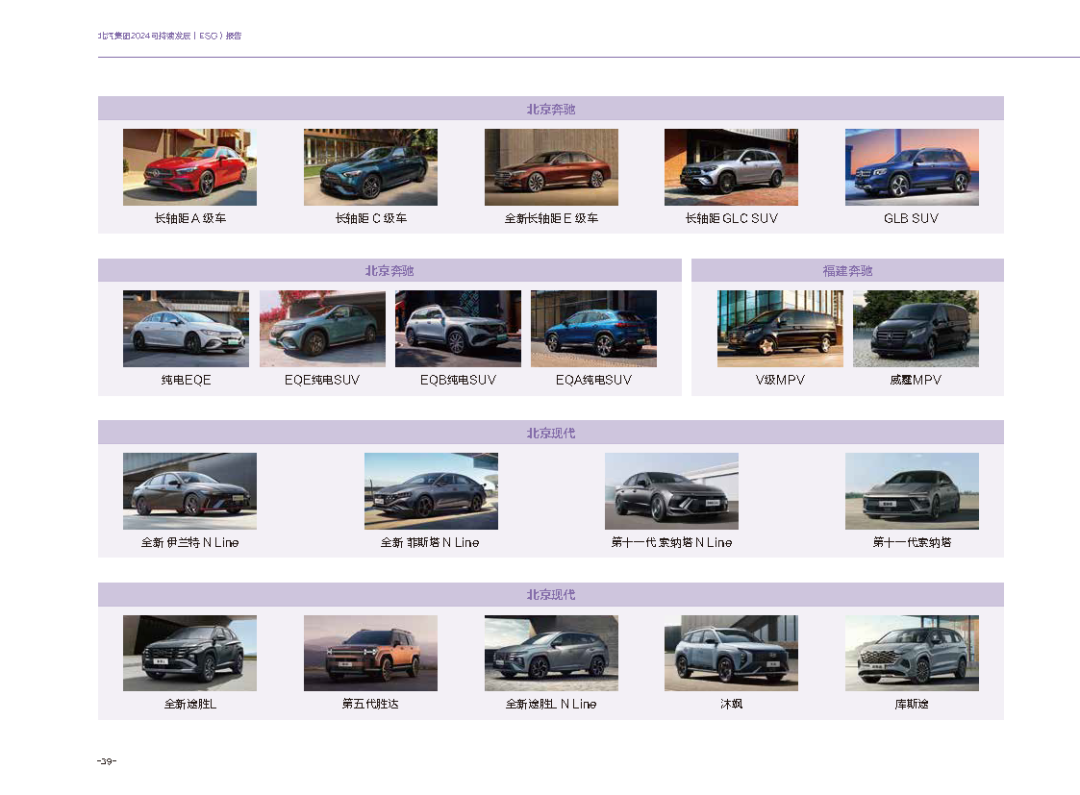Click the caption EQA纯电SUV
Image resolution: width=1080 pixels, height=795 pixels.
594,380
